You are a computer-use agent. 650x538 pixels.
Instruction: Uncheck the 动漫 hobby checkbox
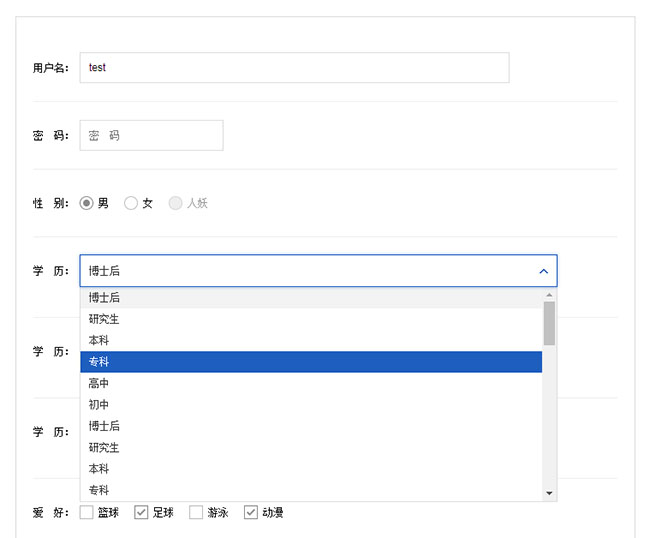point(251,513)
